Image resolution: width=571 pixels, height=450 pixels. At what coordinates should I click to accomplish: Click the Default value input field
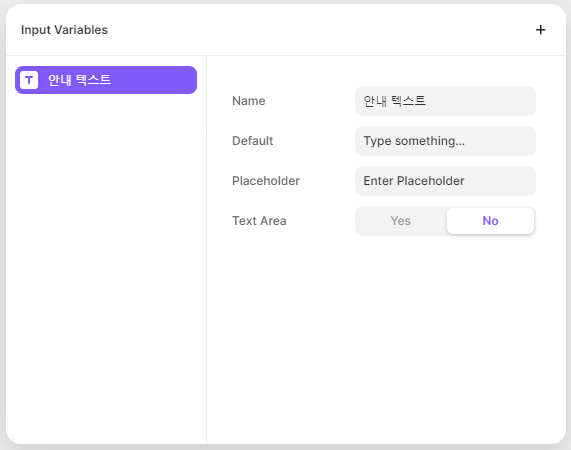[x=445, y=141]
